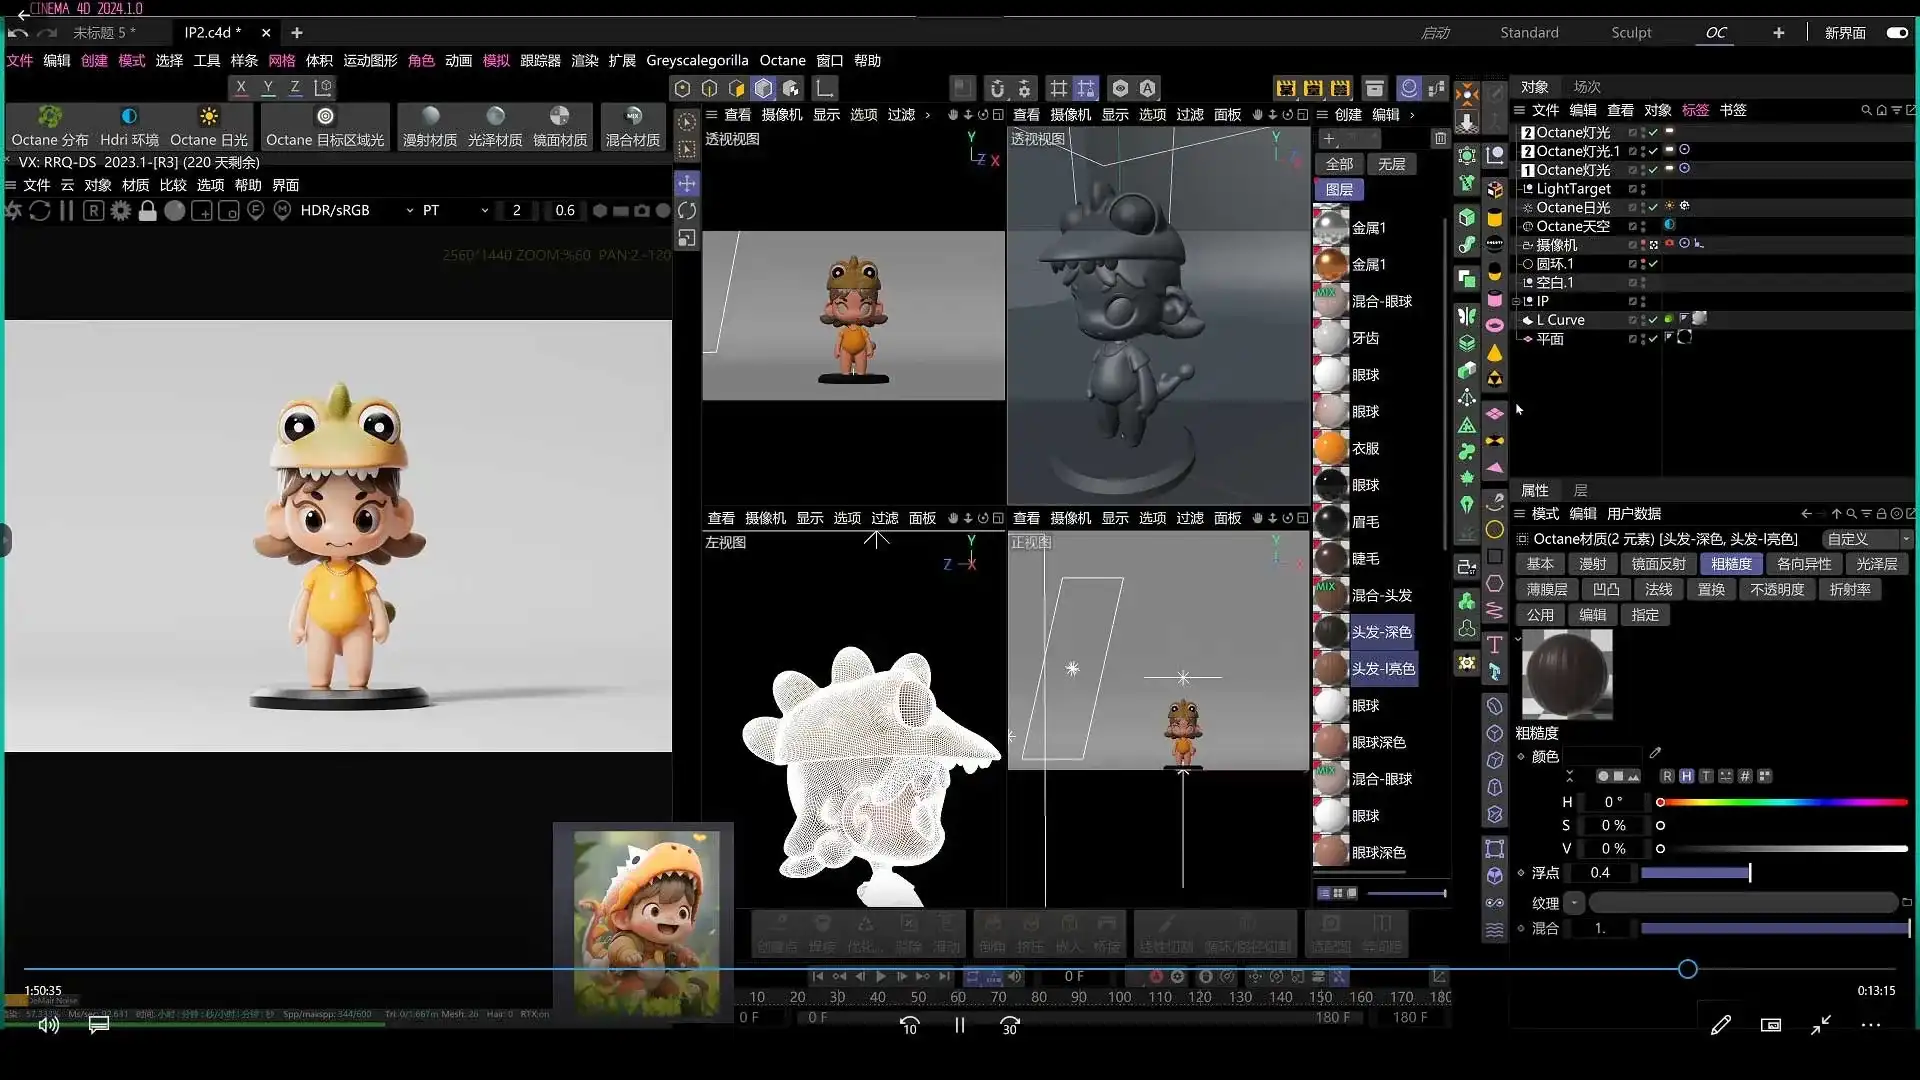Toggle the 圆环.1 enable checkmark

(1654, 264)
